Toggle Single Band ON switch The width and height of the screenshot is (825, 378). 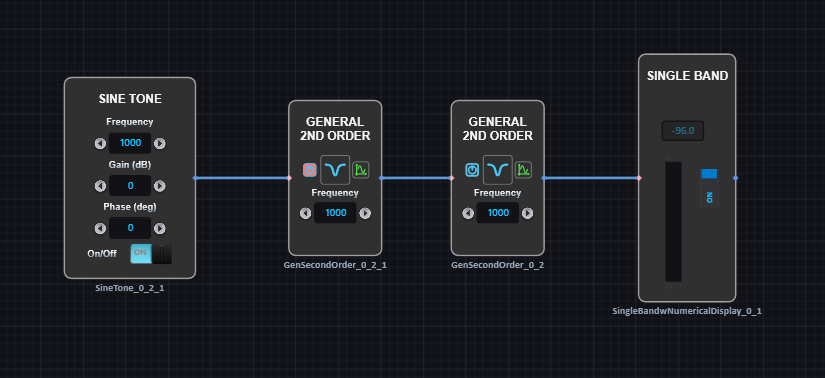(x=709, y=187)
